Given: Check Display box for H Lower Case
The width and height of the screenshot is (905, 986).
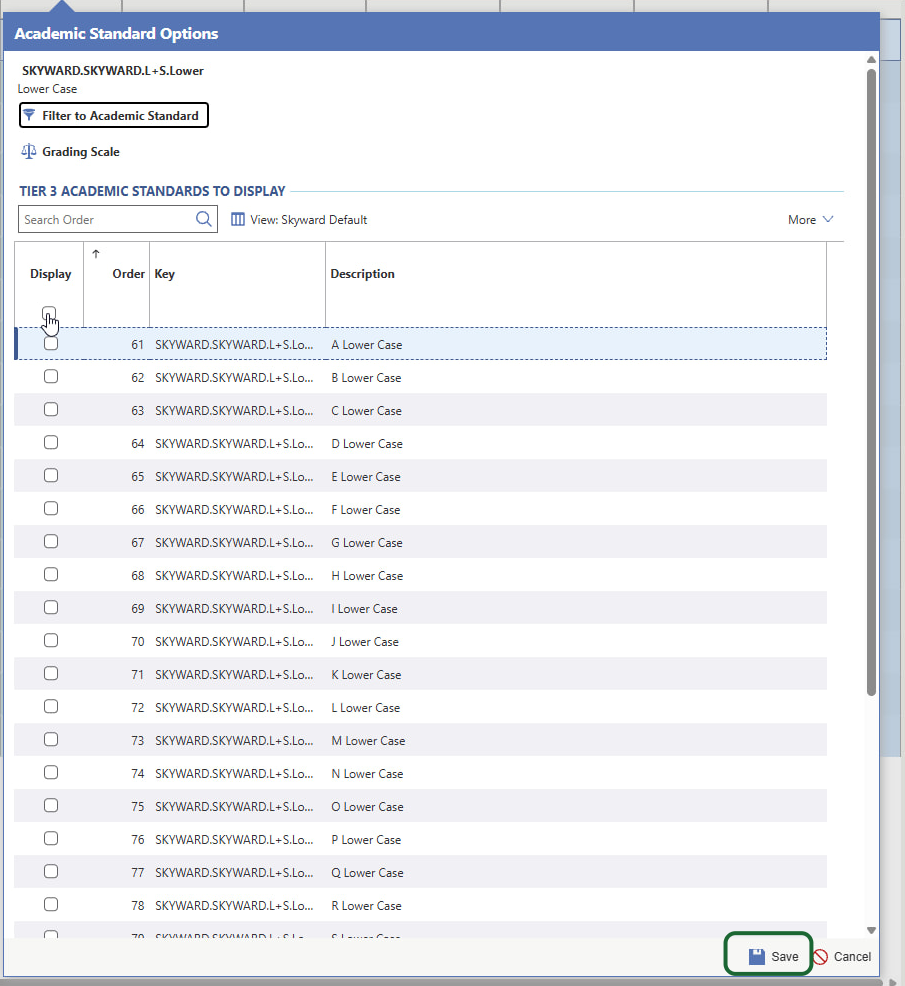Looking at the screenshot, I should (x=51, y=574).
